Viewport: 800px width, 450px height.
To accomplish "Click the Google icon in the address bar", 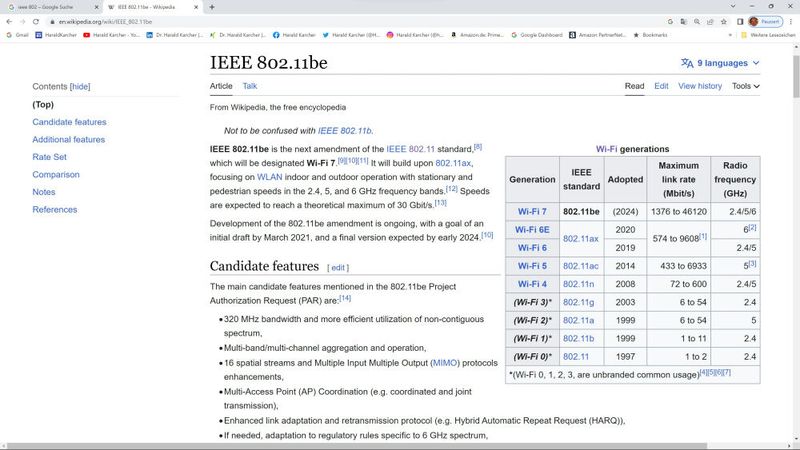I will coord(670,22).
